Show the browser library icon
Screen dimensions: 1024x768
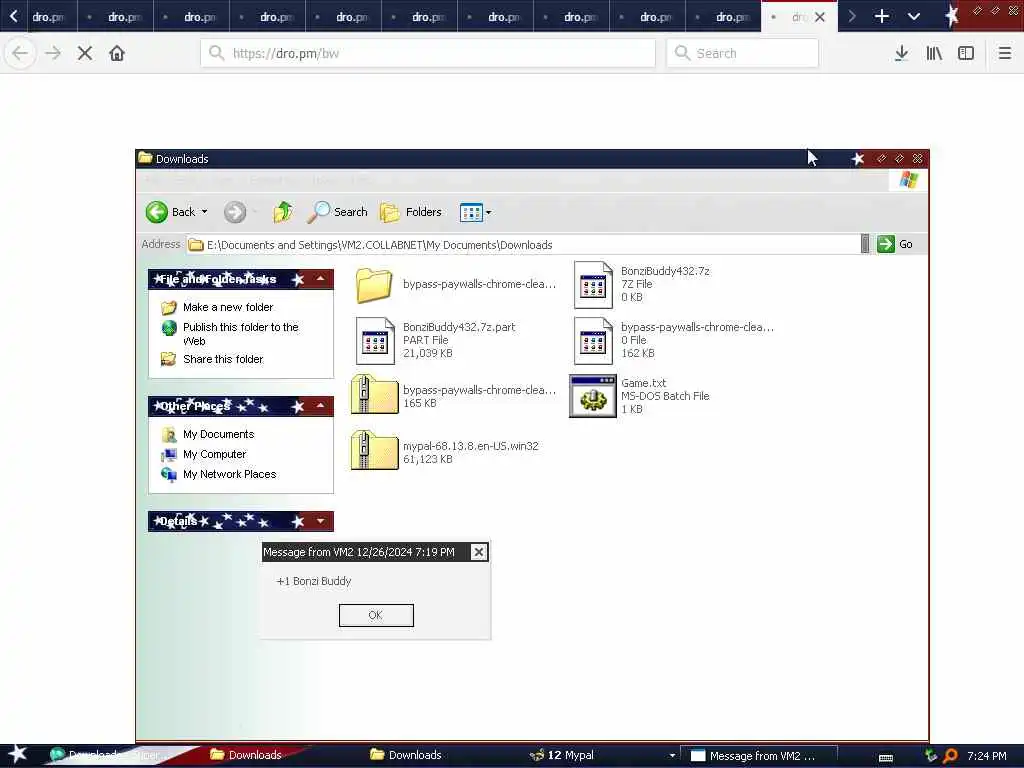[934, 54]
